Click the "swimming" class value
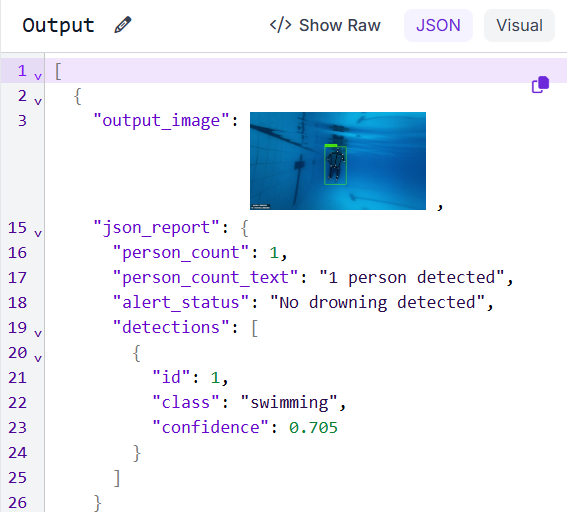 click(289, 402)
